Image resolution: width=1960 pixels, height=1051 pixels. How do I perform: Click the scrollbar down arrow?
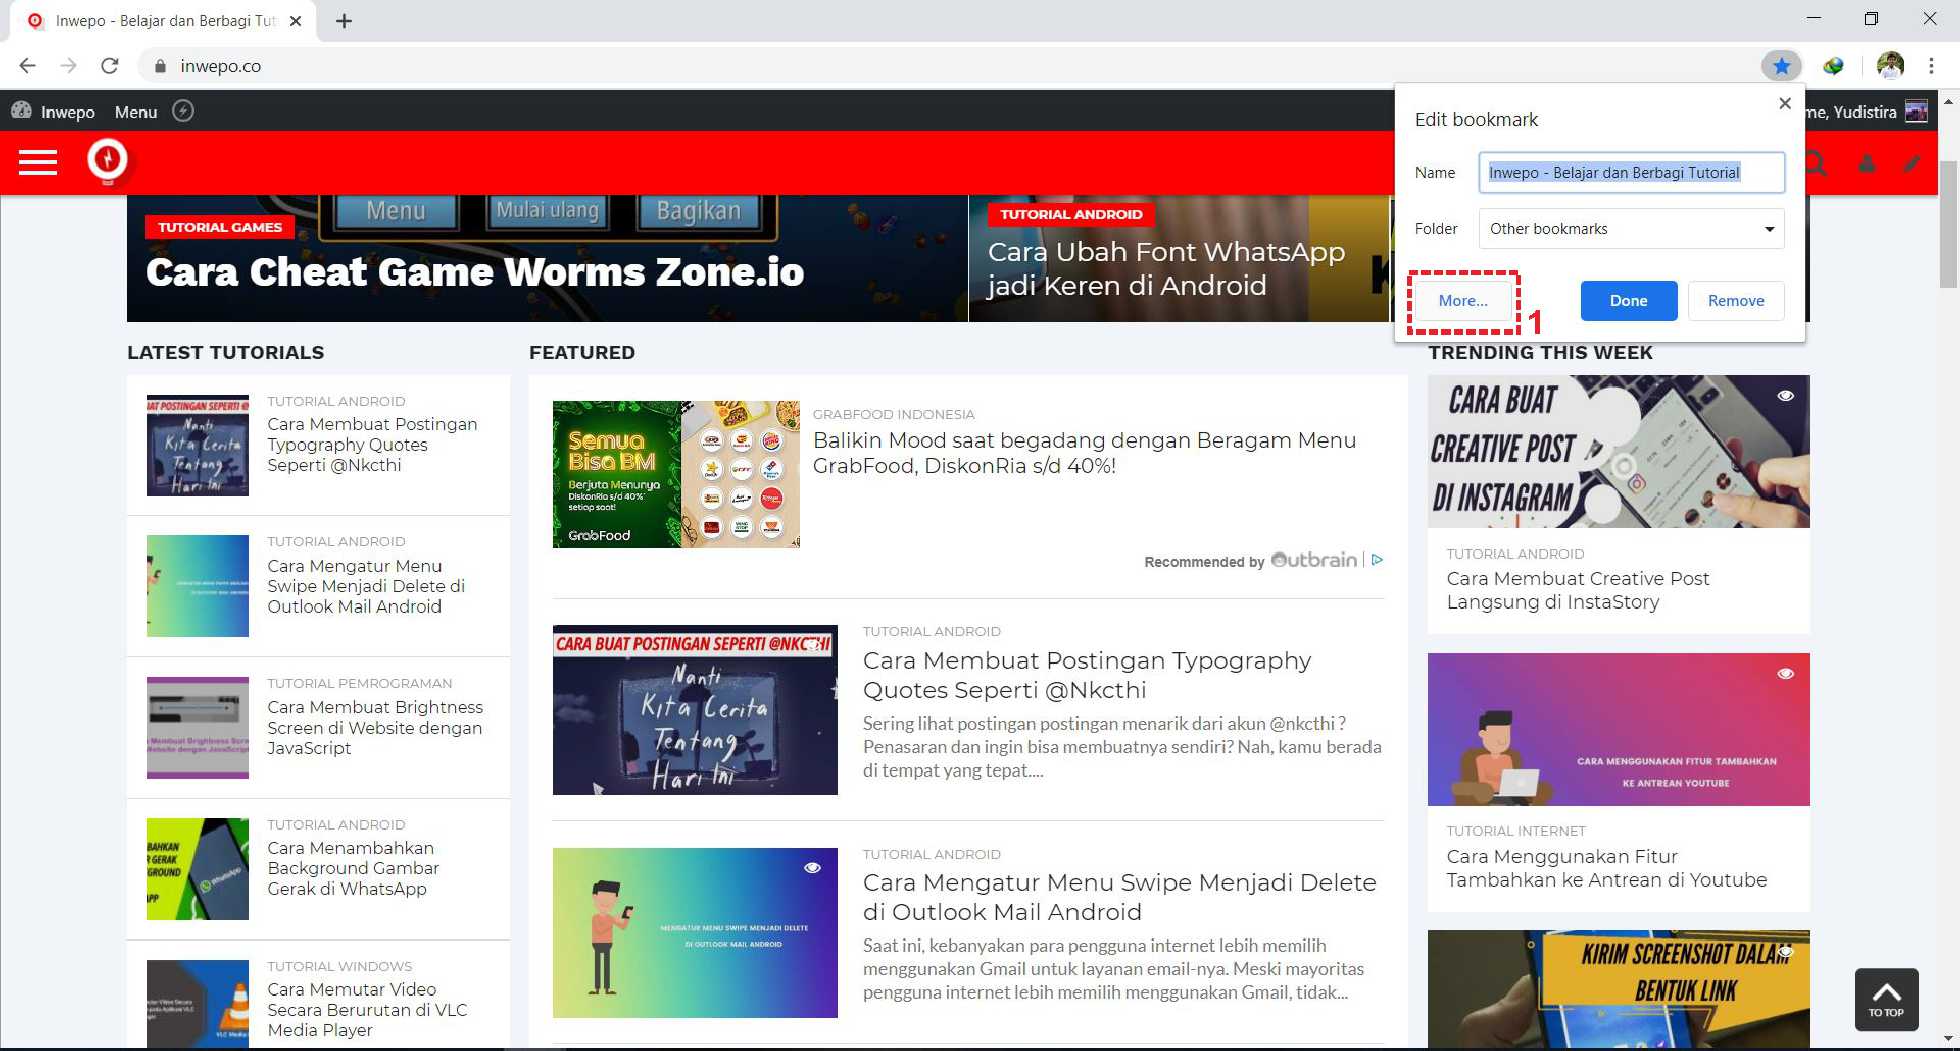tap(1949, 1039)
